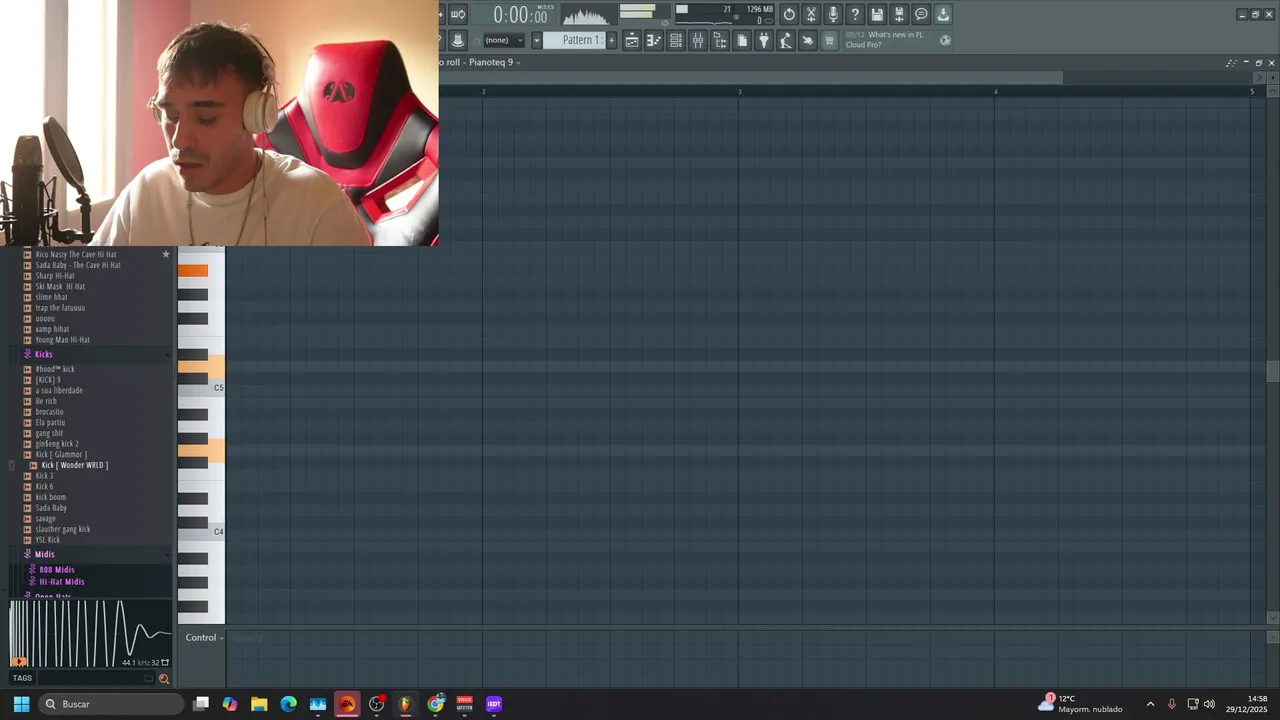Toggle the pattern/song loop mode button

coord(458,14)
